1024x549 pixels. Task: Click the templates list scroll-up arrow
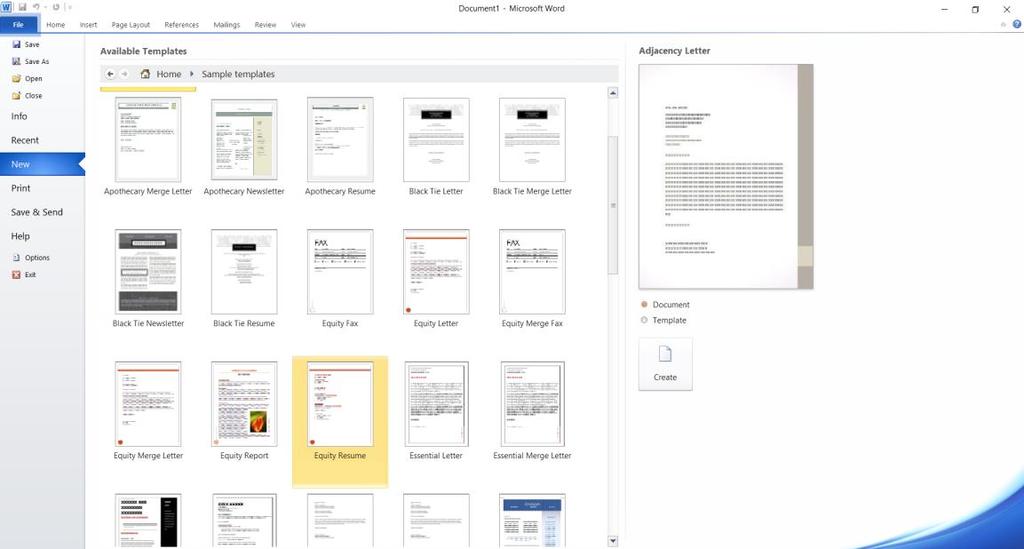613,93
